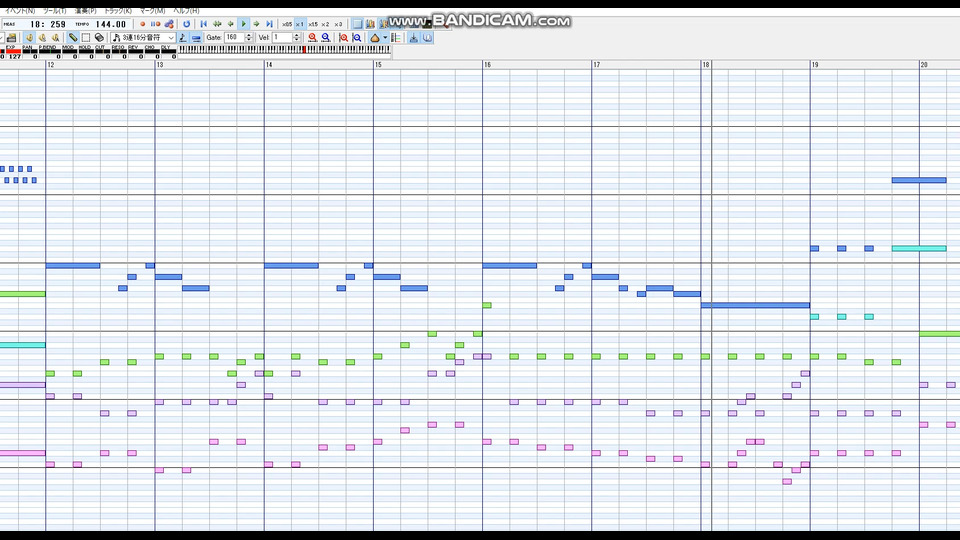Adjust the Vel value spinner
Screen dimensions: 960x540
pyautogui.click(x=296, y=37)
